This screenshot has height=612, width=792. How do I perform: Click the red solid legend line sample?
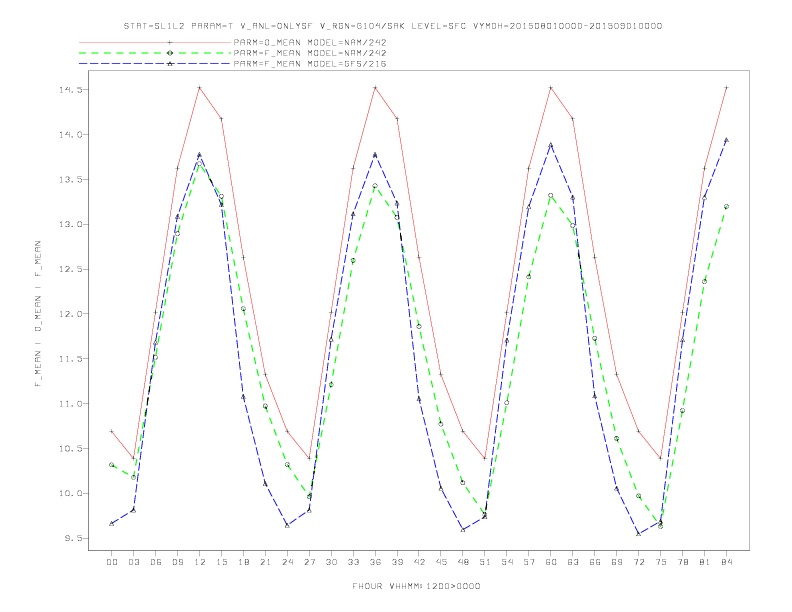(x=155, y=42)
